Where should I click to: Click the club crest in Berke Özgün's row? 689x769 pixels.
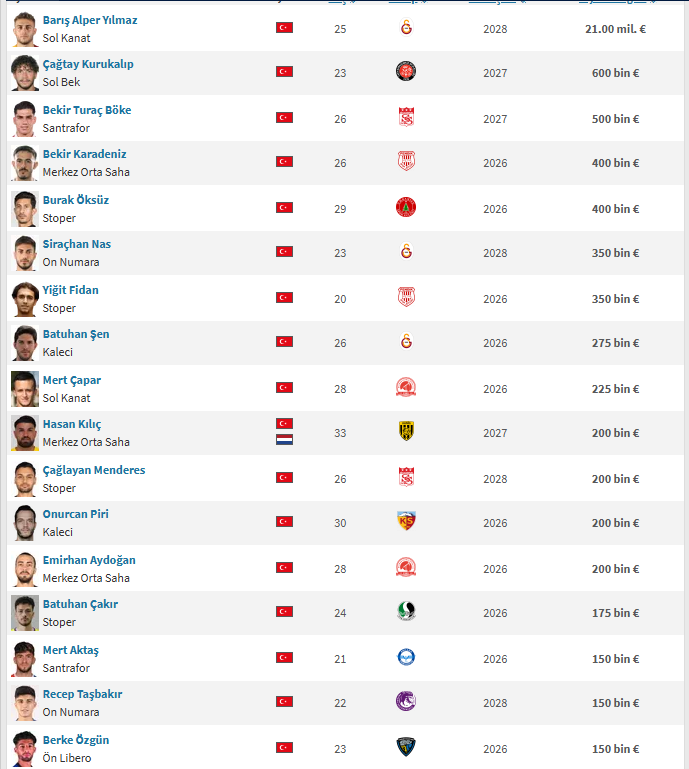(406, 747)
